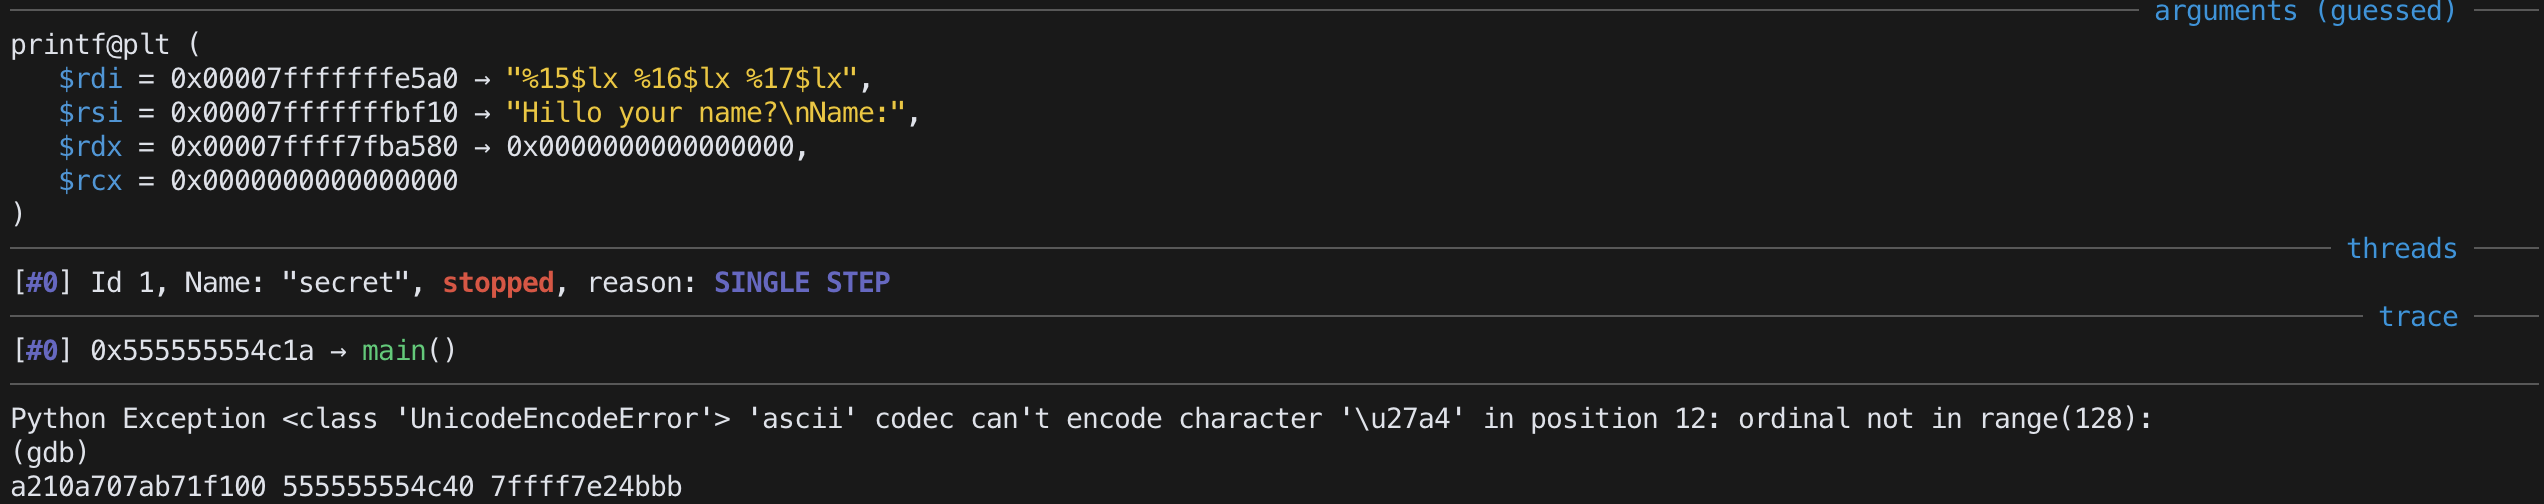This screenshot has width=2544, height=504.
Task: Select the $rsi register label
Action: click(x=90, y=113)
